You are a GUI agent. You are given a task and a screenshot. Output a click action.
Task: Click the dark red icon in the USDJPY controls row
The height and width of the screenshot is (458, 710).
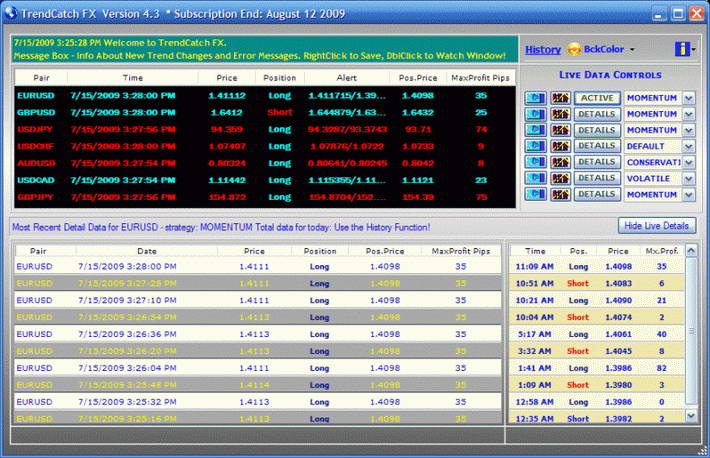pyautogui.click(x=560, y=130)
